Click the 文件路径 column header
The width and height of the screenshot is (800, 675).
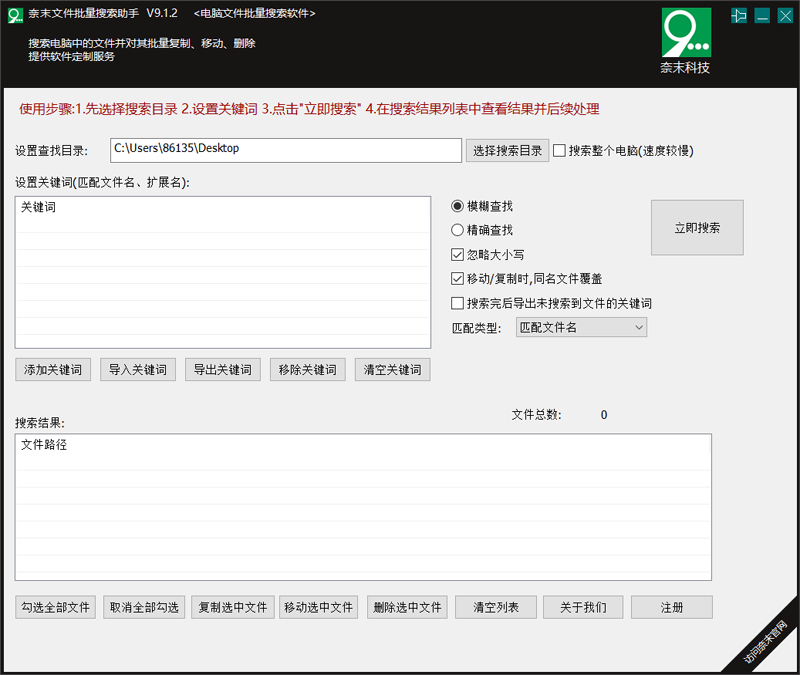[45, 445]
